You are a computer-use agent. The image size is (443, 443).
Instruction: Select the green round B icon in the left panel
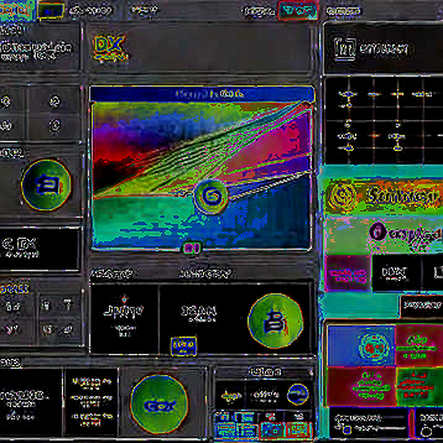click(46, 185)
